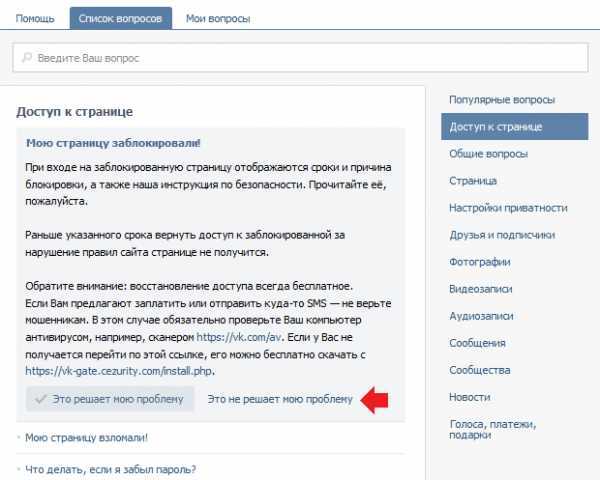
Task: Follow the https://vk.com/av link
Action: coord(239,337)
